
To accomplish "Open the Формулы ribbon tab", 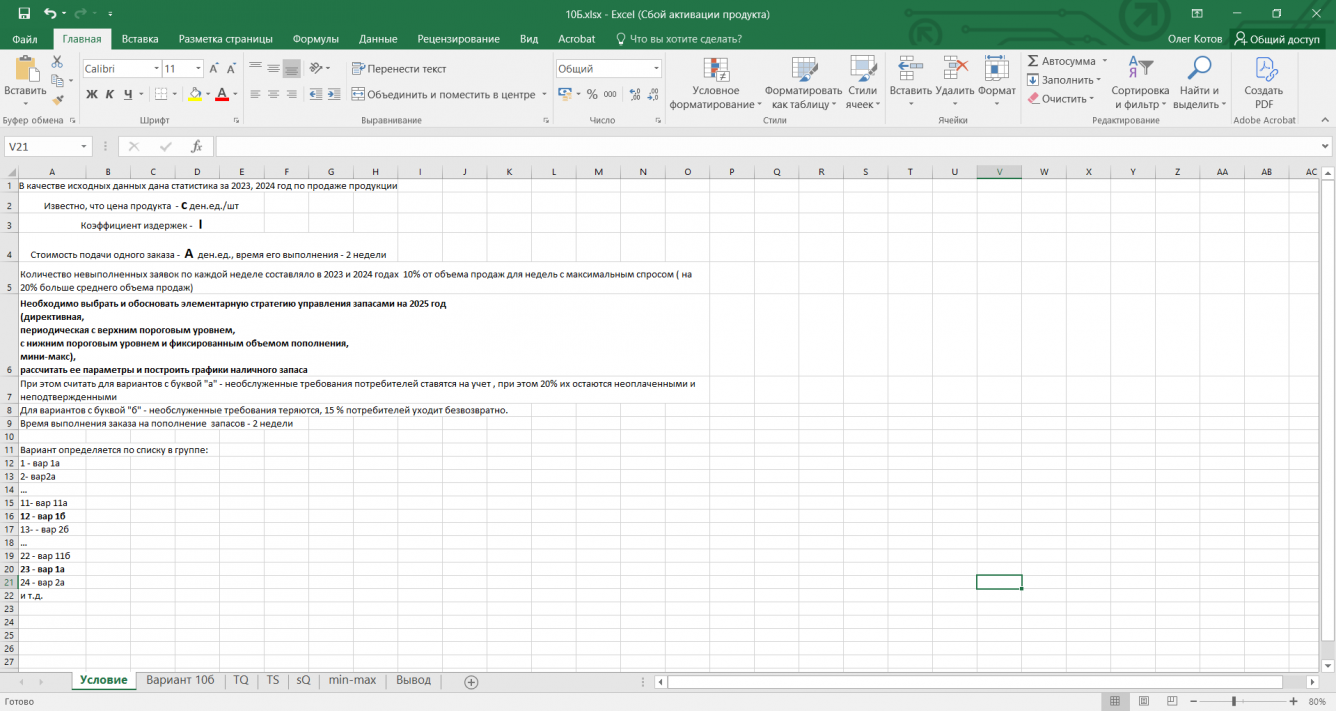I will coord(315,39).
